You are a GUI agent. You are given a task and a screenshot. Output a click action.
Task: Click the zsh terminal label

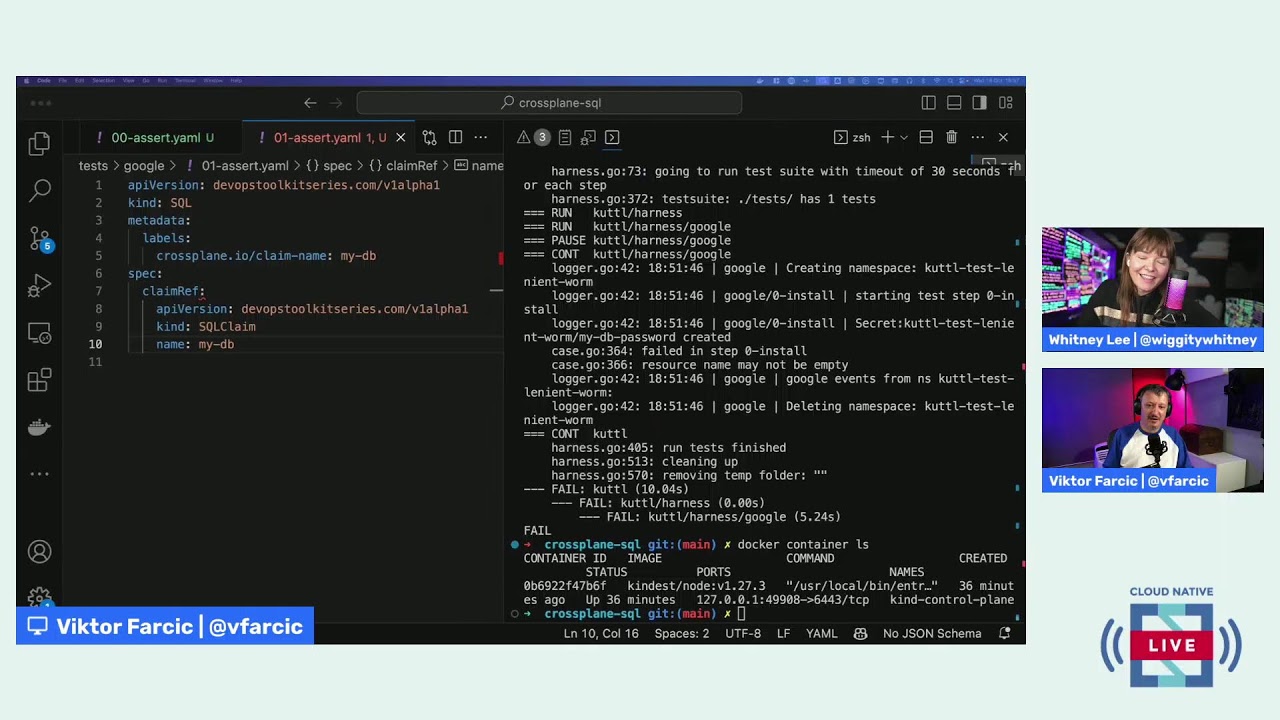[x=853, y=138]
